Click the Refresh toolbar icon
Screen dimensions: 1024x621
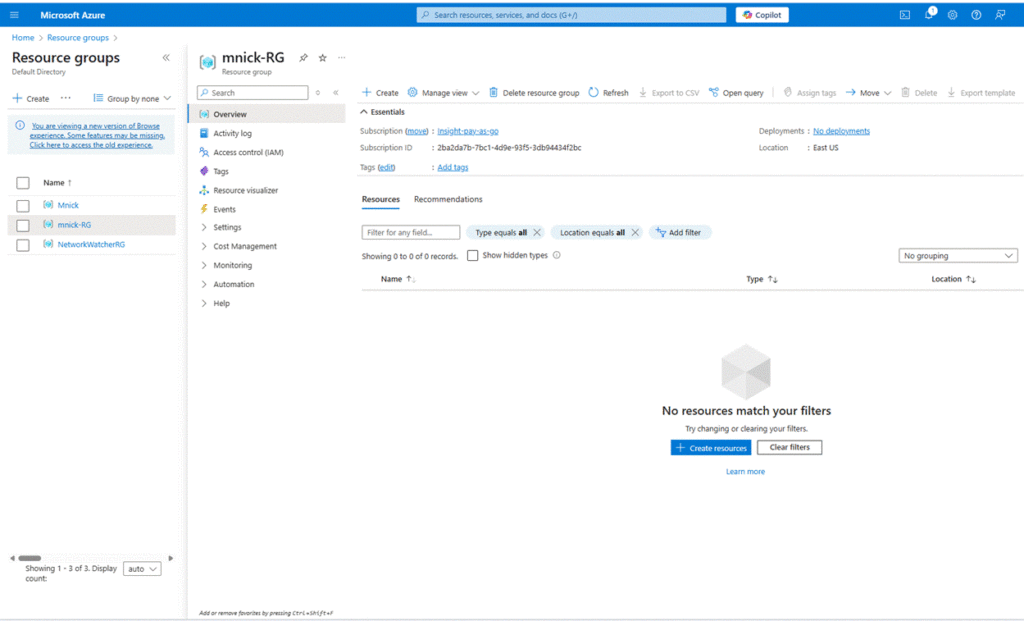click(x=608, y=93)
